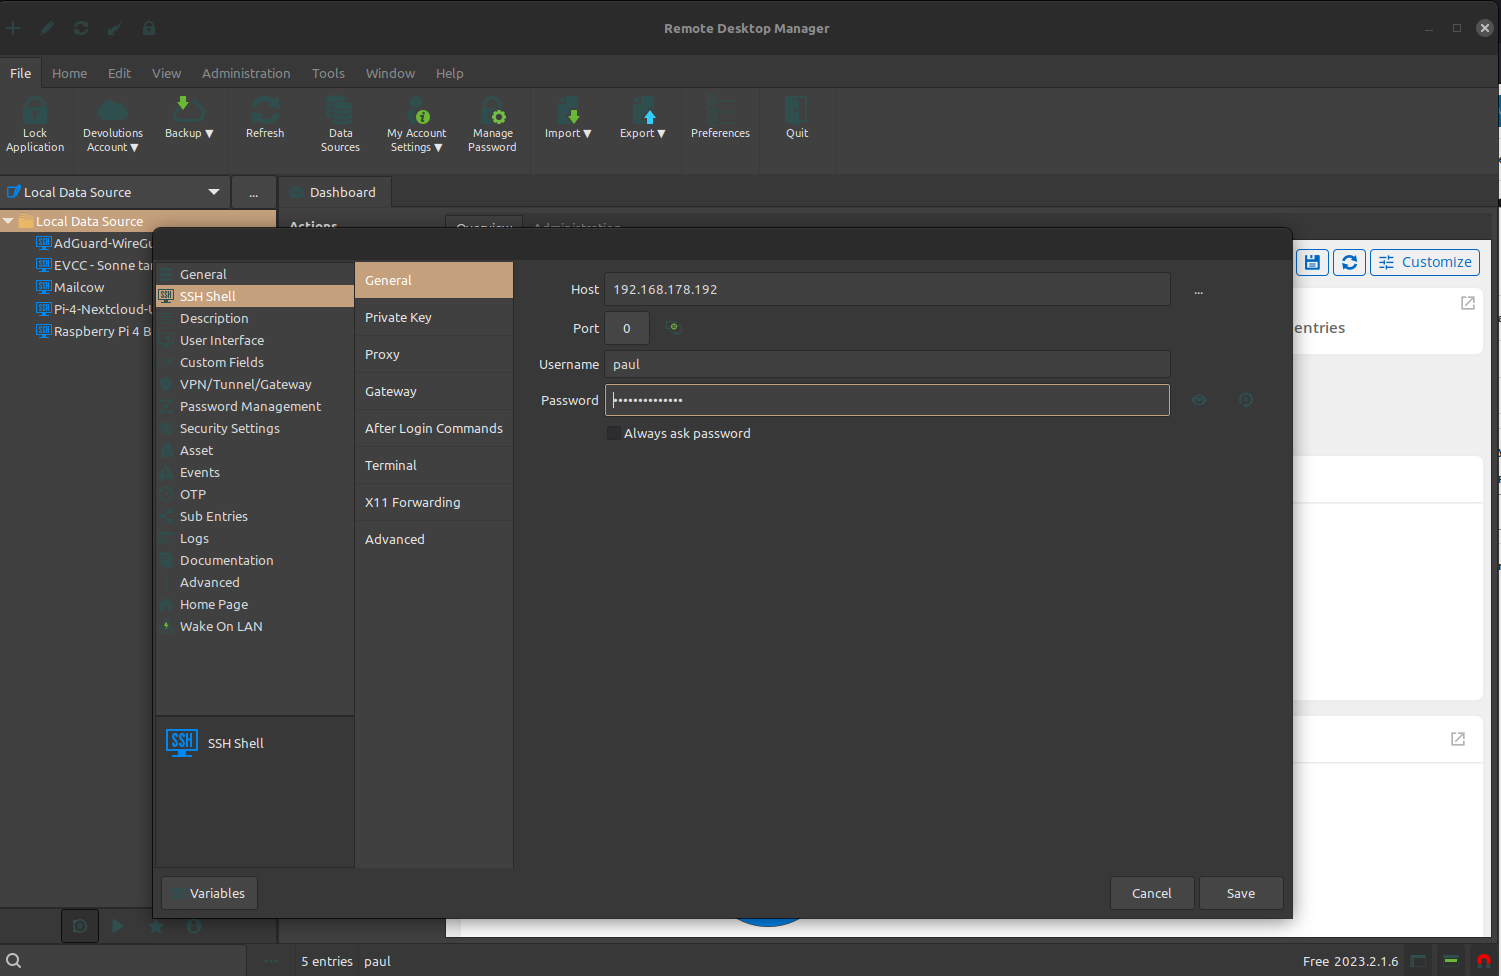Open the Administration menu

[x=246, y=73]
